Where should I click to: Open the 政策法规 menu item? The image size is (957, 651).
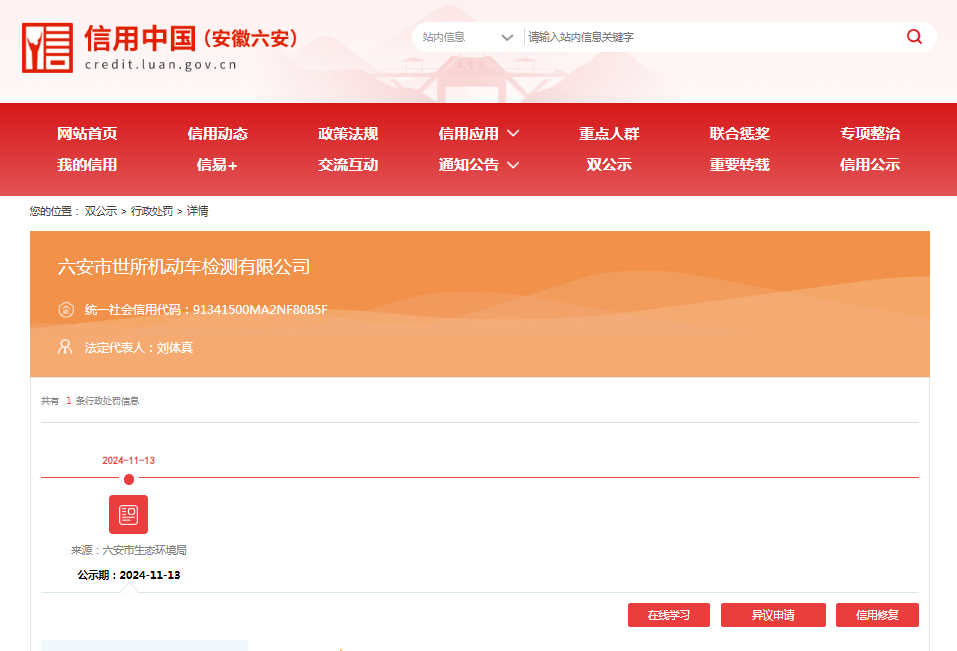(348, 134)
